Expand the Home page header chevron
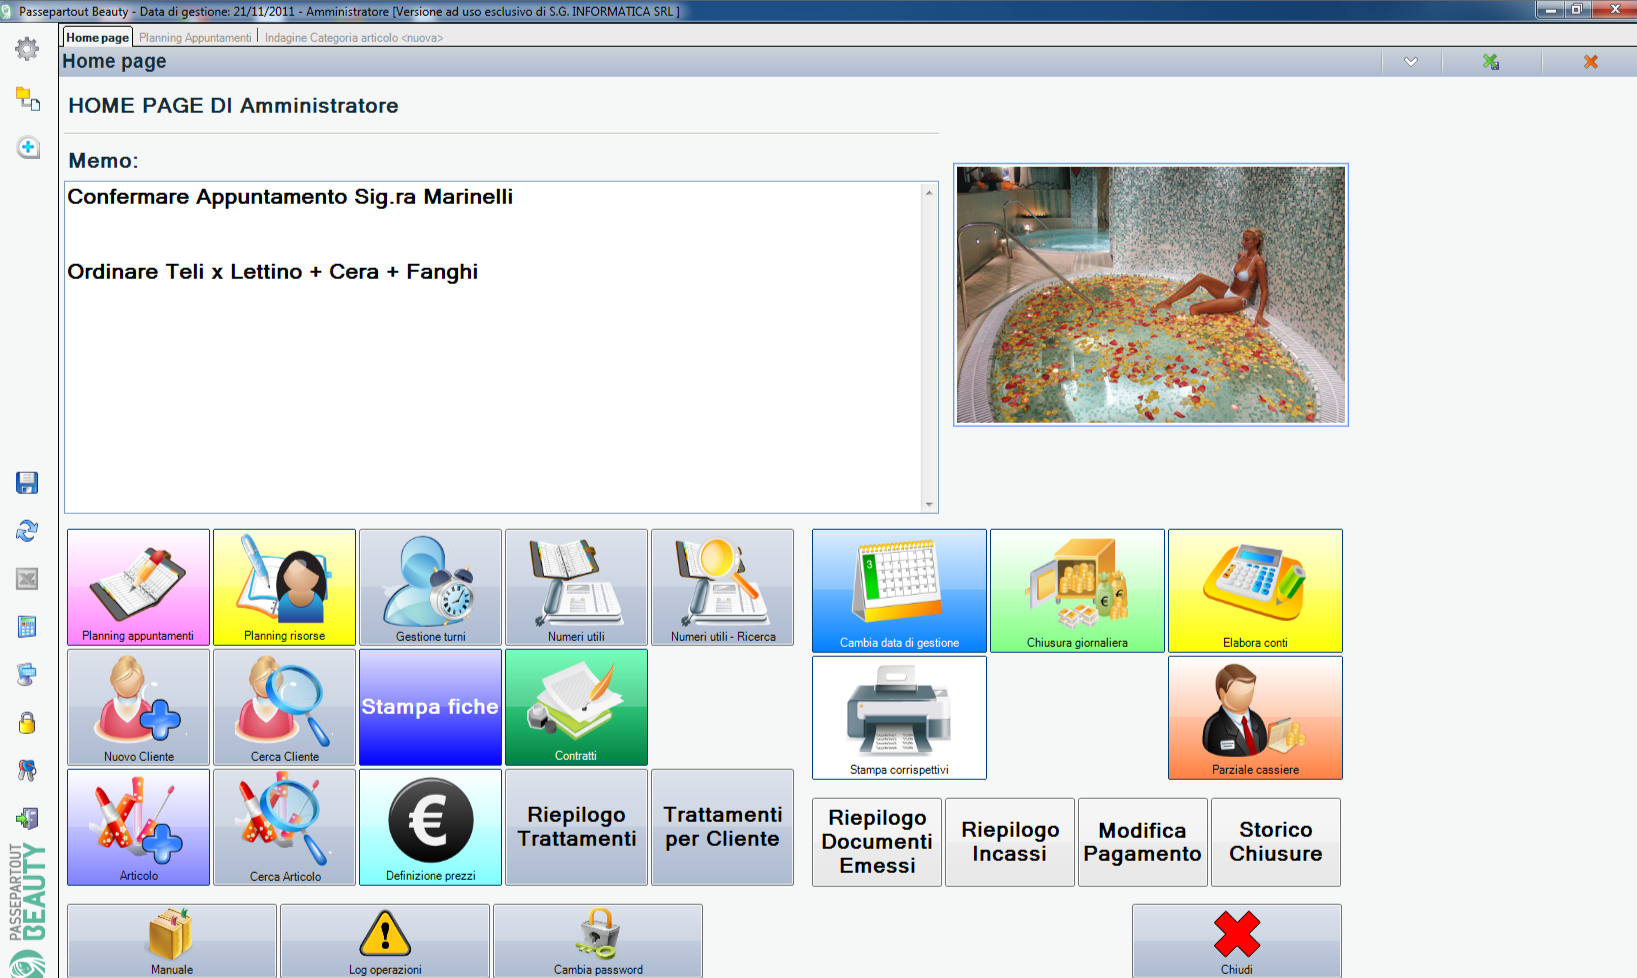 [1410, 62]
